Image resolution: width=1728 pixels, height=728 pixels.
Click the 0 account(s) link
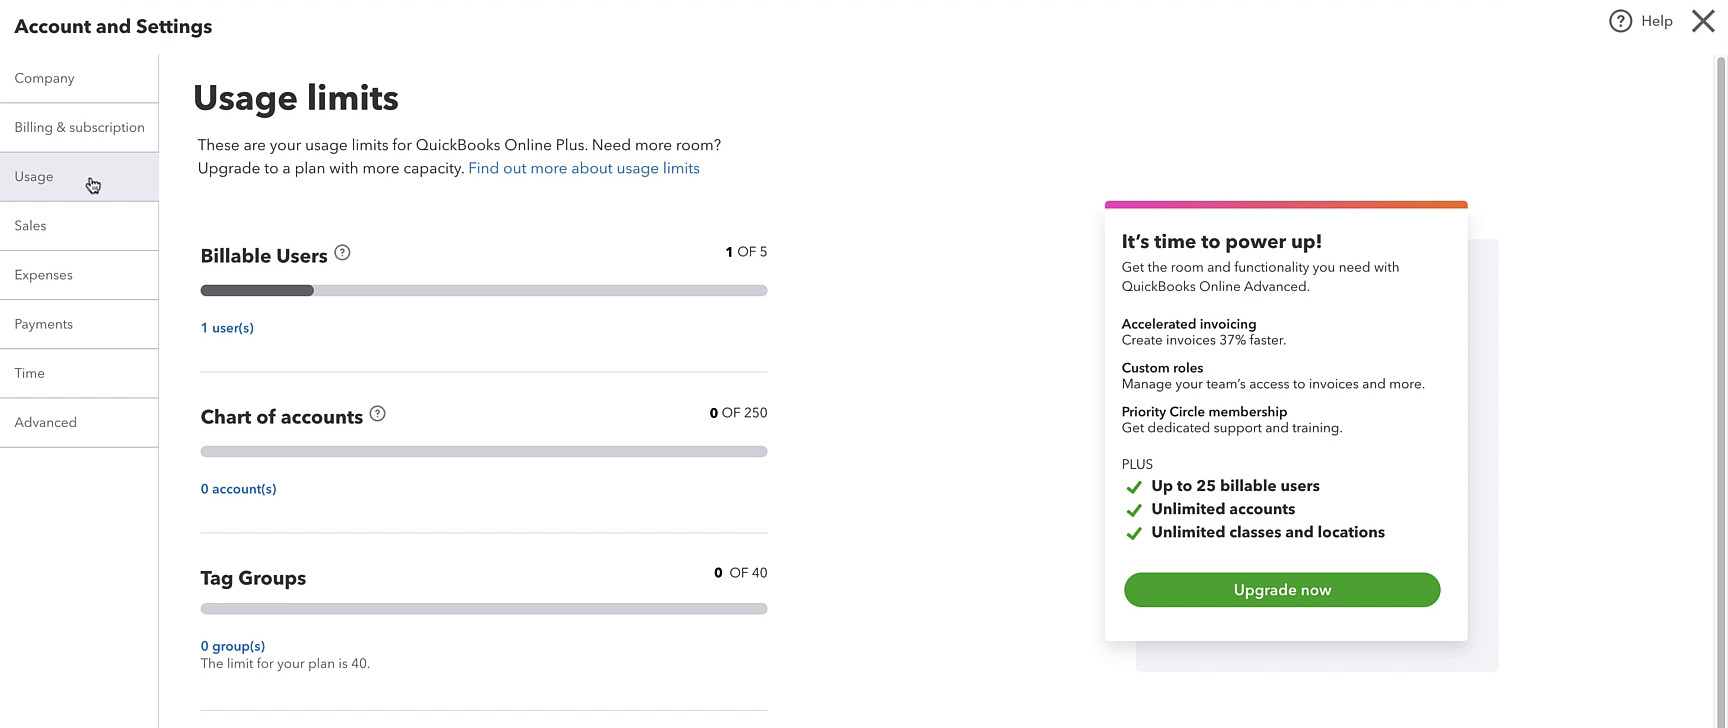(x=238, y=489)
